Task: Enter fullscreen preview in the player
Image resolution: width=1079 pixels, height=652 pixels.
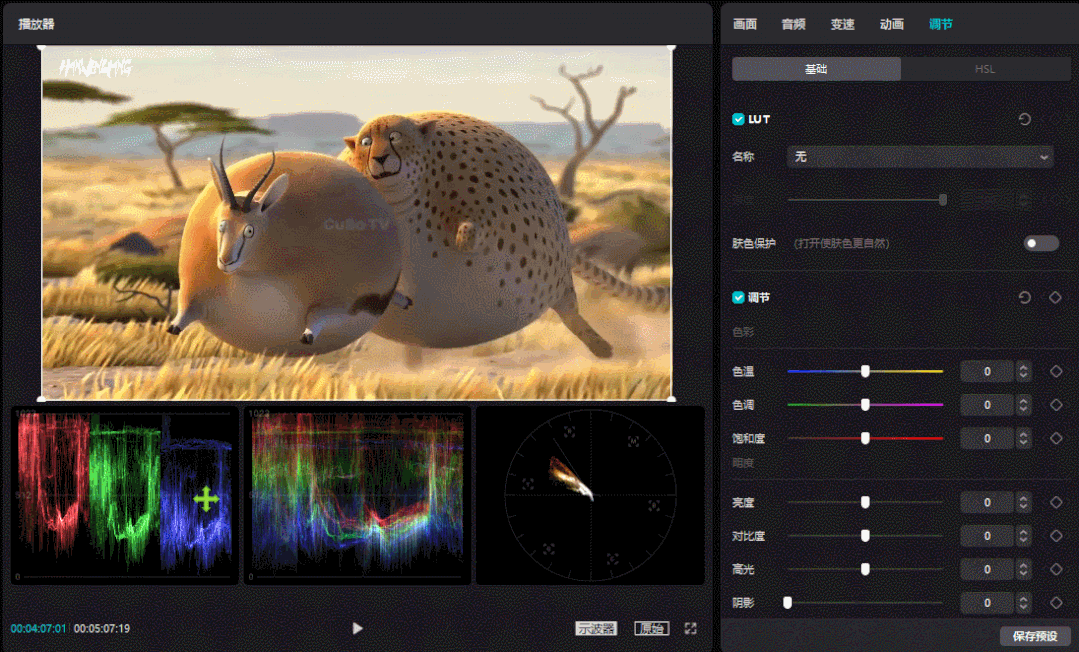Action: [690, 628]
